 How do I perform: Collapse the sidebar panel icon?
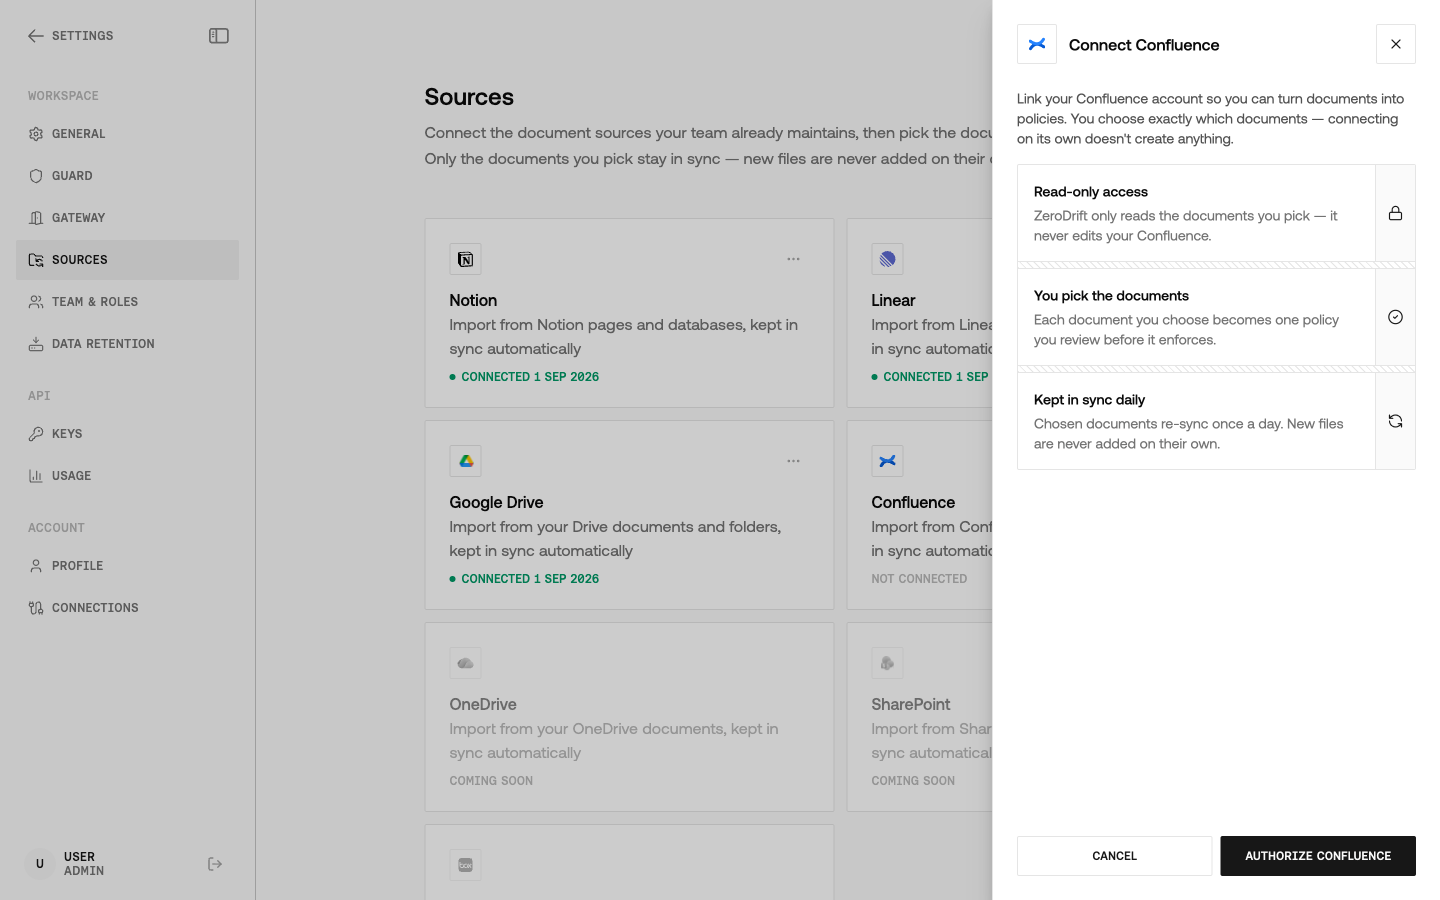tap(219, 36)
